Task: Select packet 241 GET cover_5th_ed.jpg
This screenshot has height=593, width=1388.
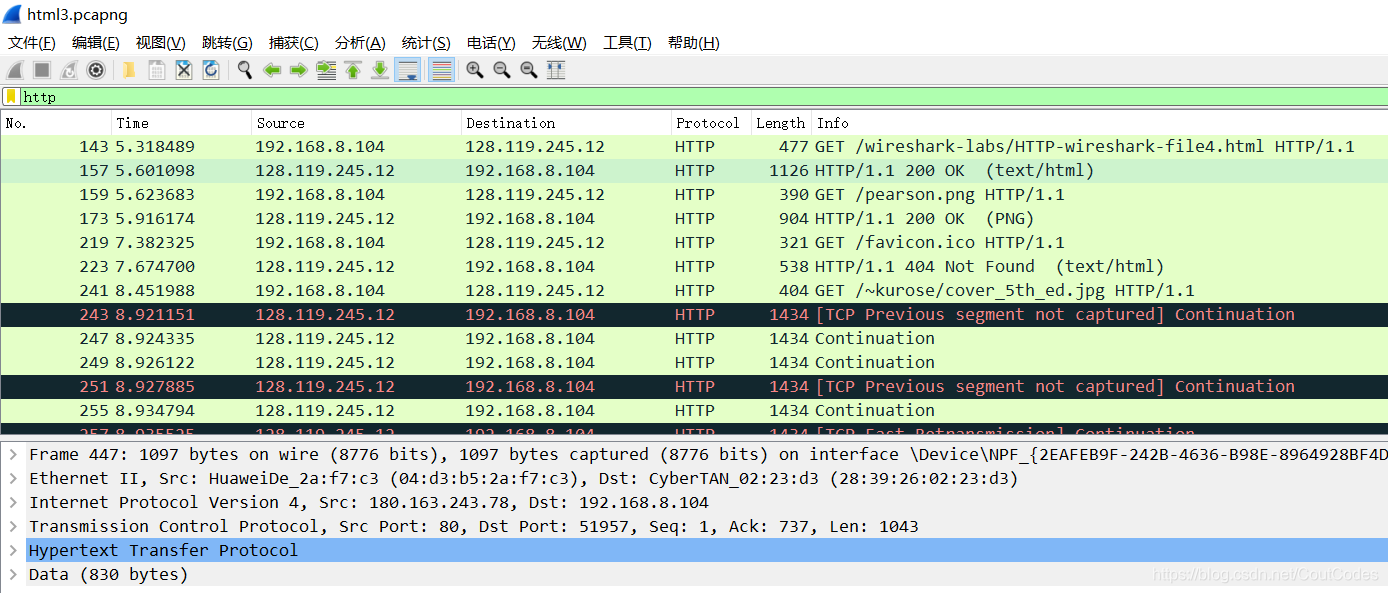Action: [694, 290]
